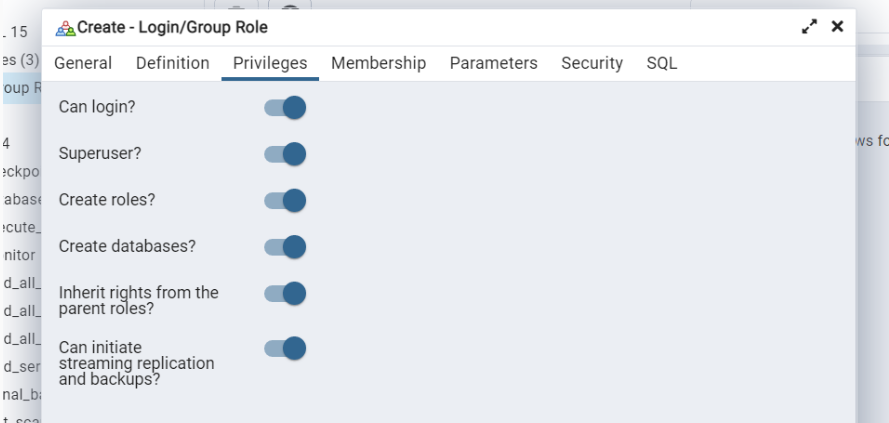Maximize the Create role dialog
This screenshot has height=423, width=889.
809,27
